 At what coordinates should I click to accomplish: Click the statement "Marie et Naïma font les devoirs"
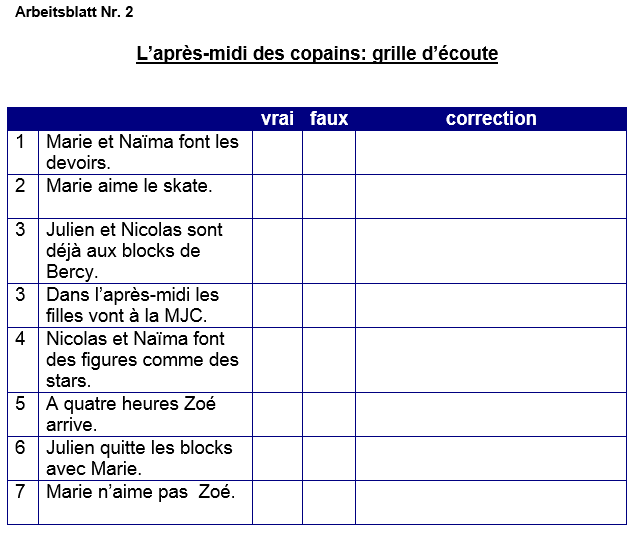(x=142, y=152)
